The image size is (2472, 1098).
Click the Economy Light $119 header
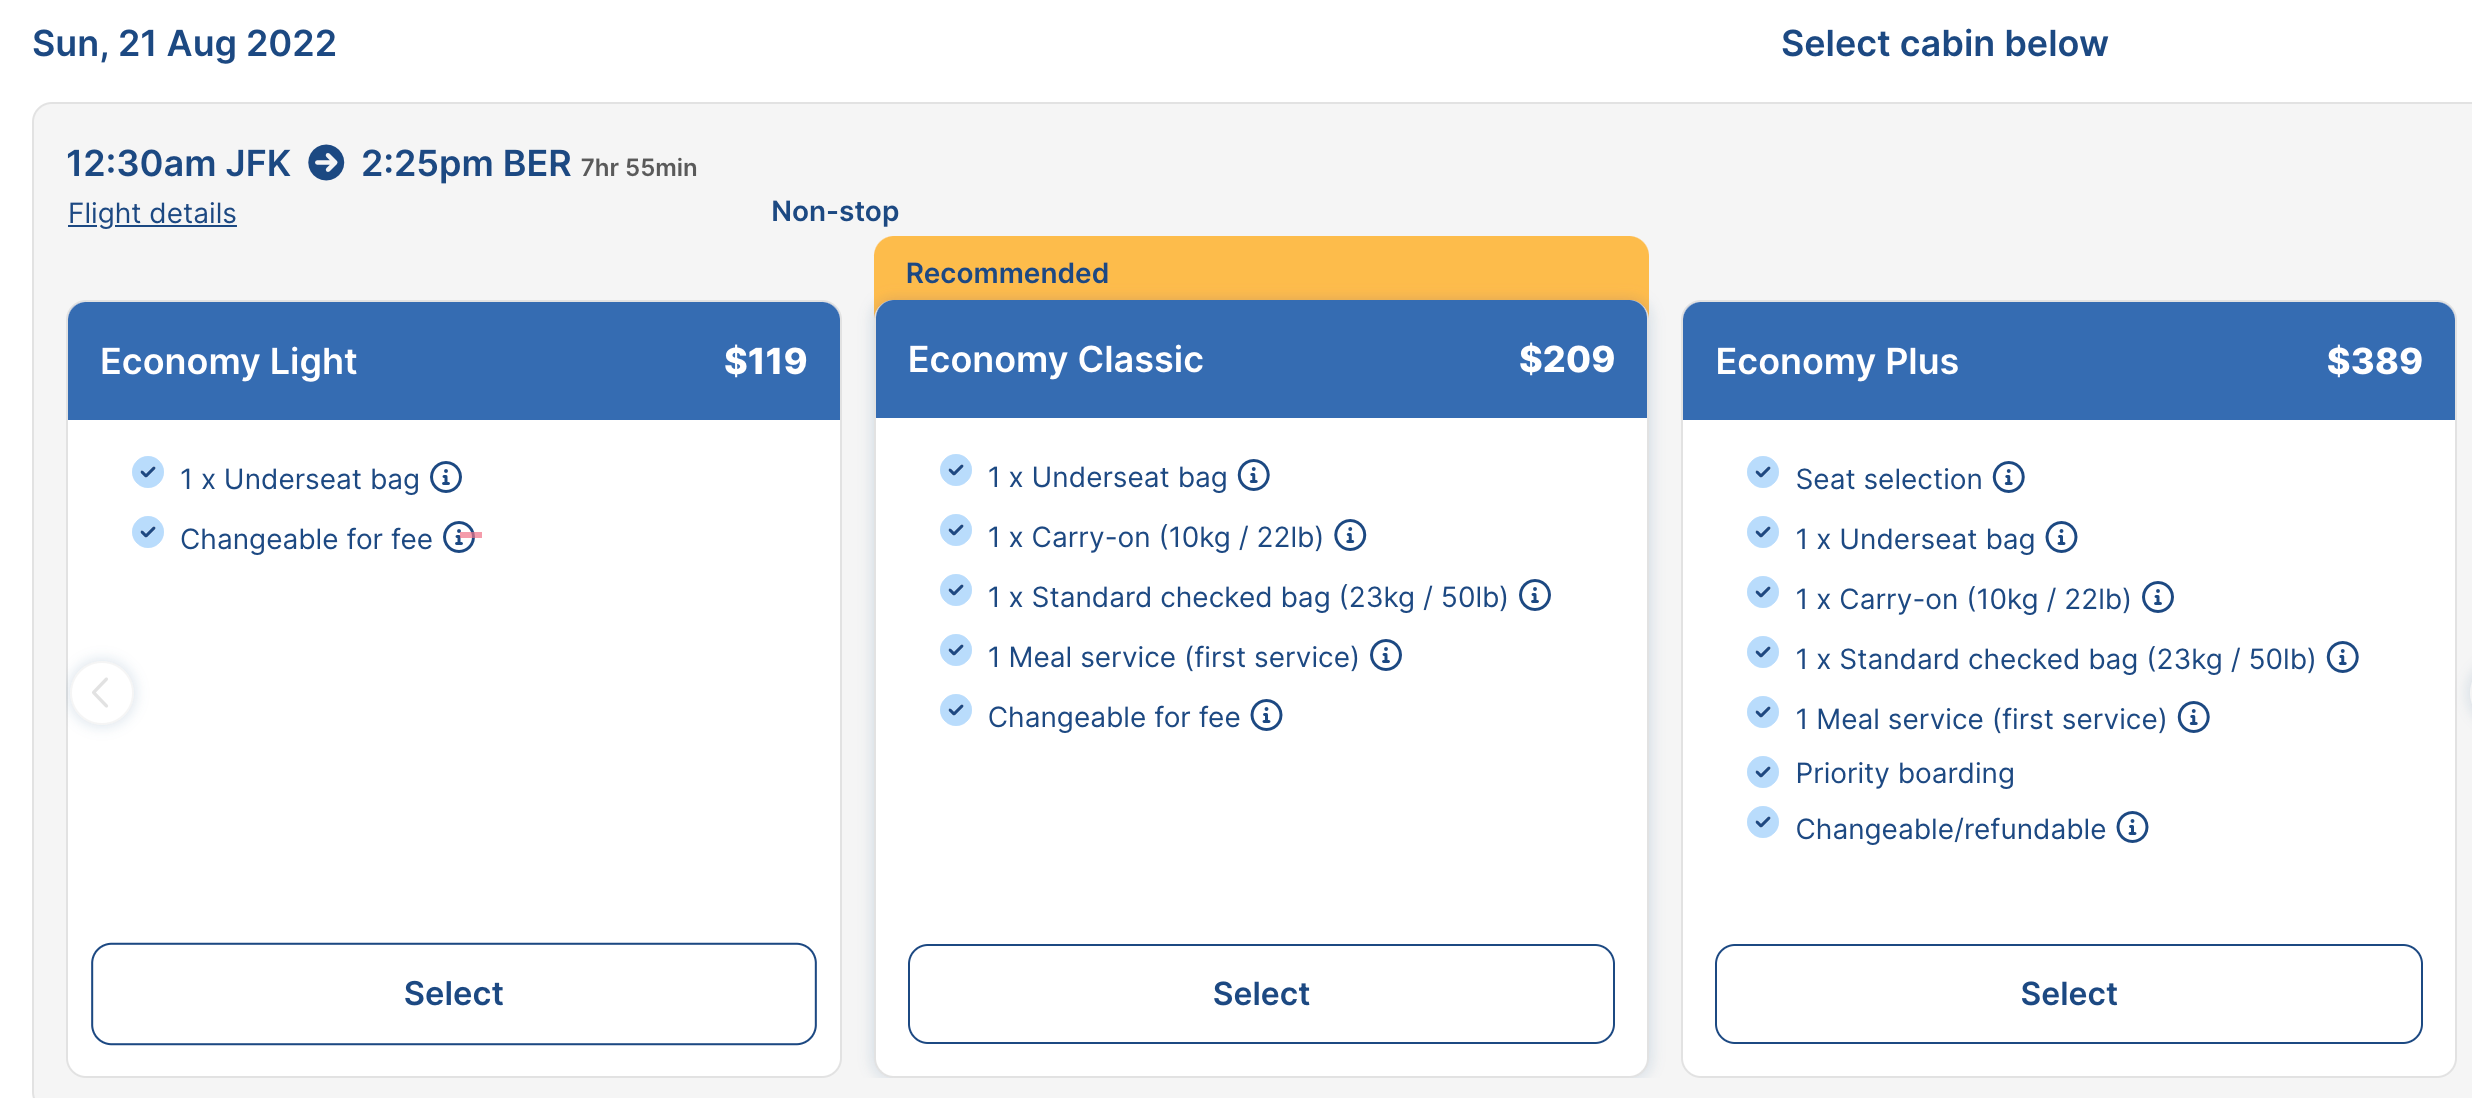click(x=454, y=361)
